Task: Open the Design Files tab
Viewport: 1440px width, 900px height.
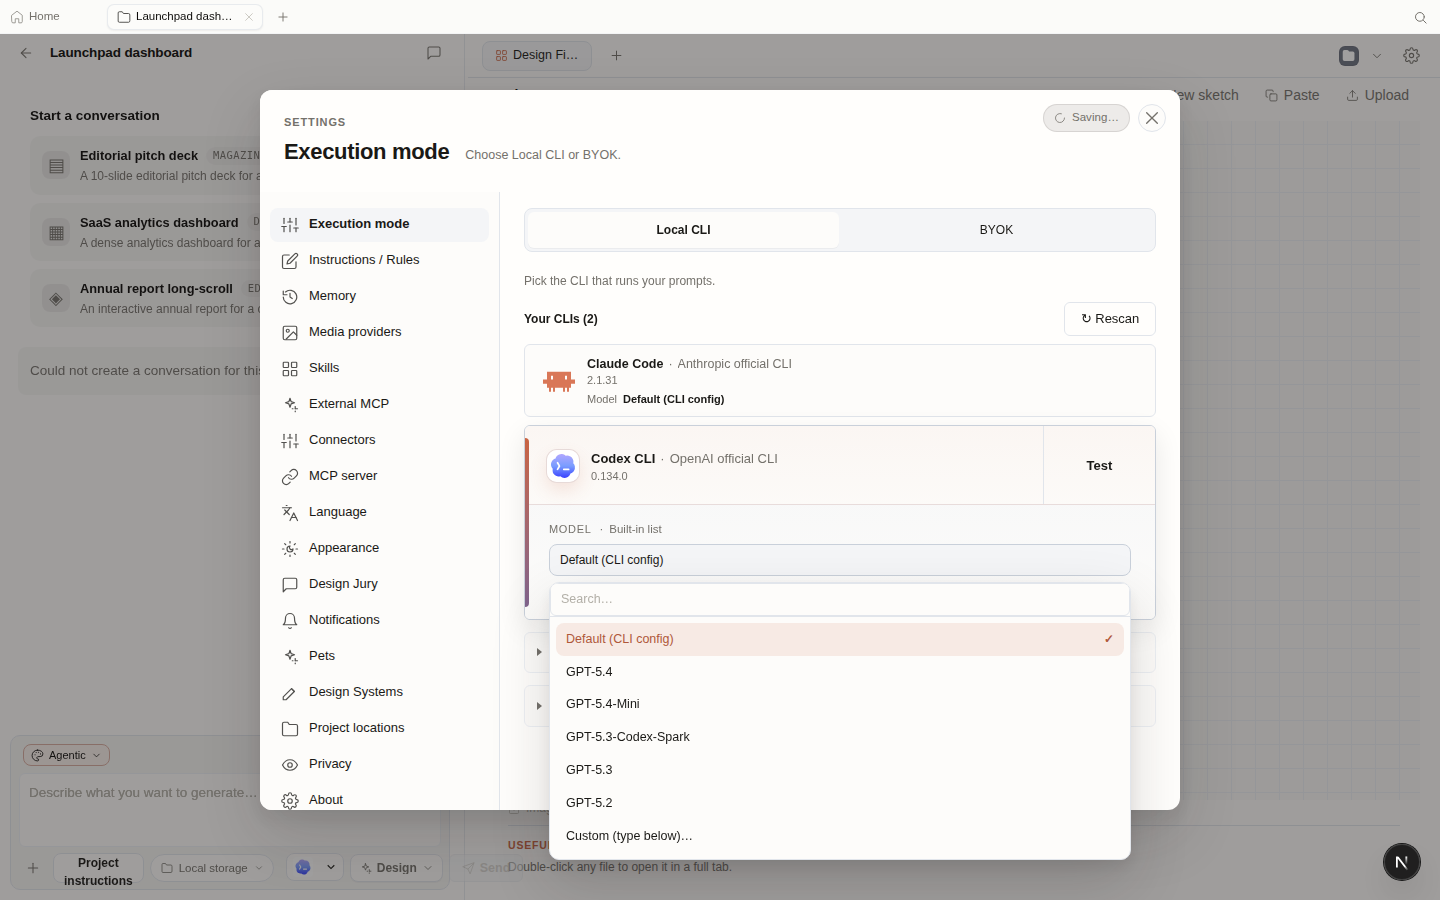Action: click(537, 55)
